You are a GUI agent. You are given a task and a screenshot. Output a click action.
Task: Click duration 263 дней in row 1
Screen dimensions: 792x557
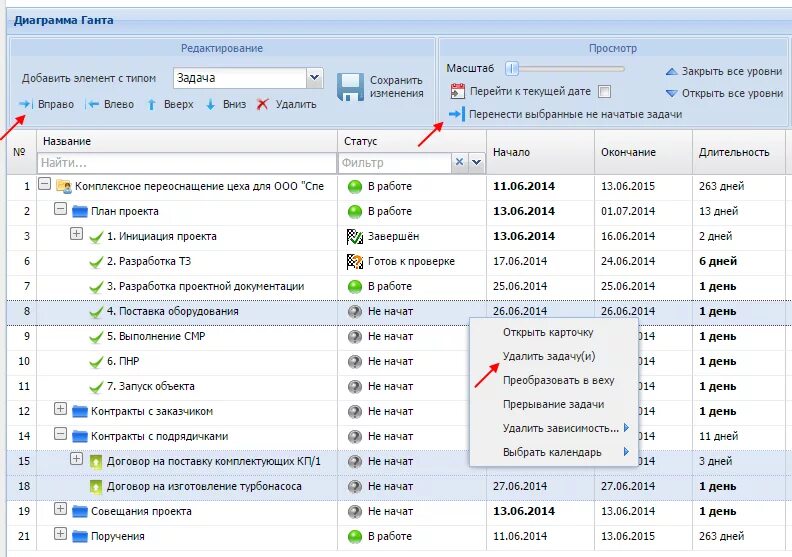721,186
